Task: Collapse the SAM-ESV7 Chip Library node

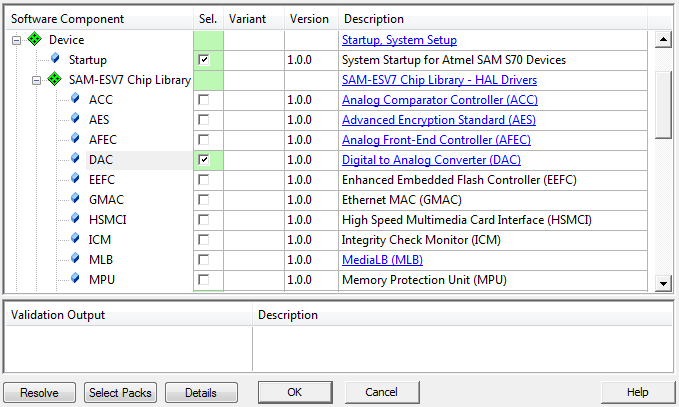Action: pos(37,80)
